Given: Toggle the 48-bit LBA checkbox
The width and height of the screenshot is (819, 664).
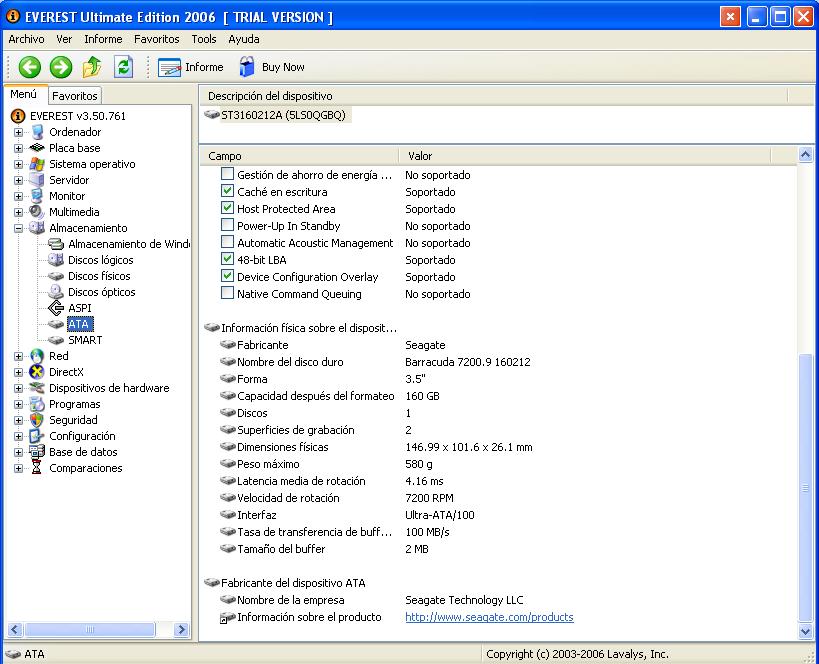Looking at the screenshot, I should [x=228, y=260].
